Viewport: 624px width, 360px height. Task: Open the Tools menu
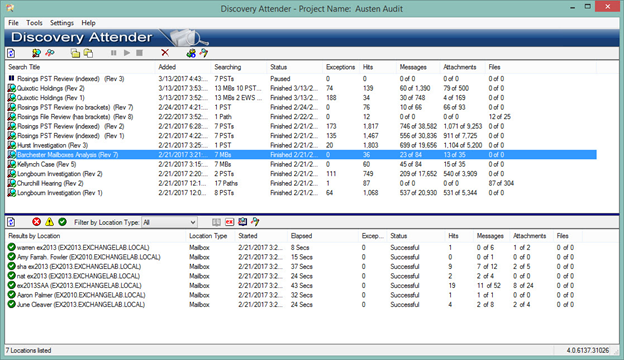[34, 23]
